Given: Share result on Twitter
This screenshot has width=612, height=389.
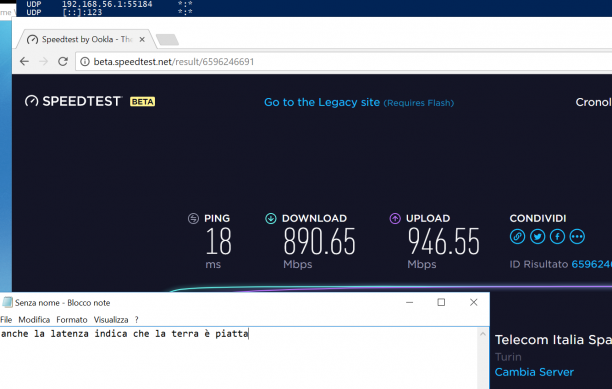Looking at the screenshot, I should pos(537,236).
